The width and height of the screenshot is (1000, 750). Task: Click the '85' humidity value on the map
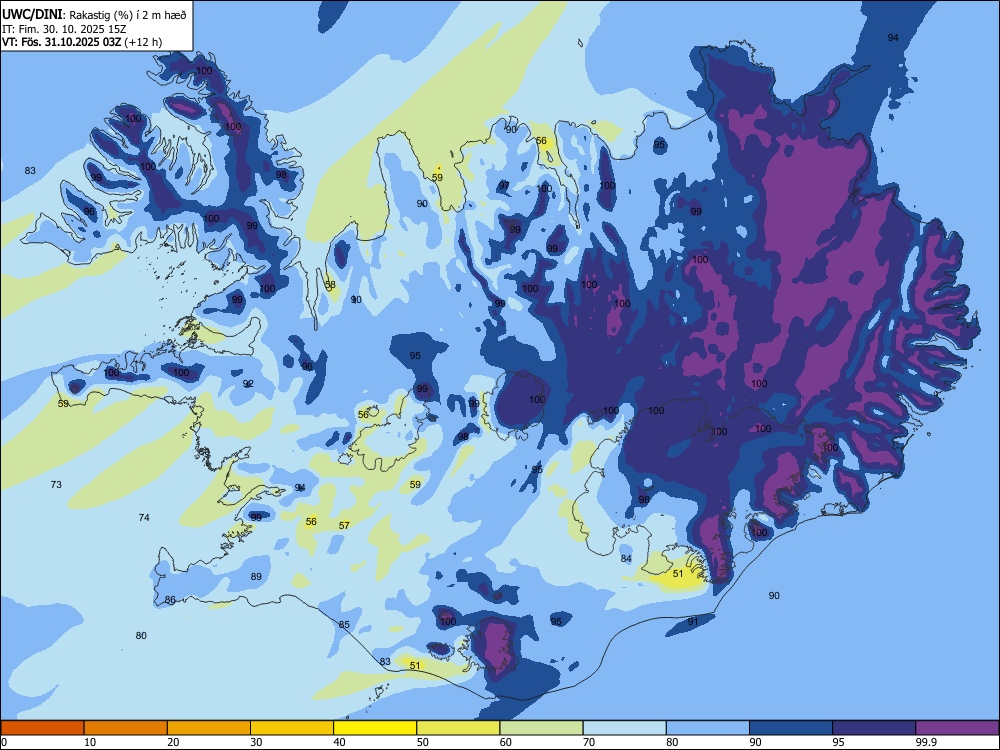[344, 624]
